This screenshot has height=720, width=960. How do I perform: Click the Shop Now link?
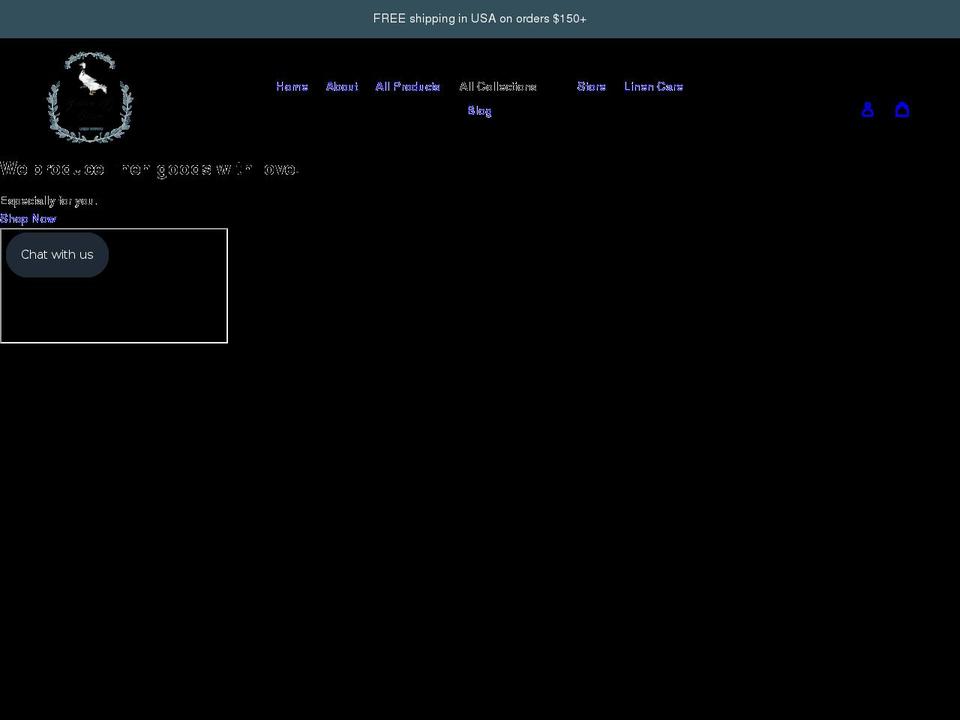[x=28, y=218]
